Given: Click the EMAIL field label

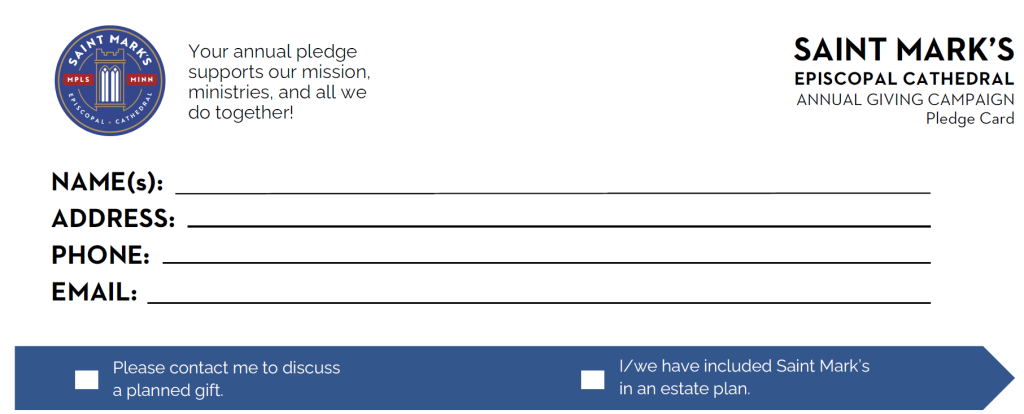Looking at the screenshot, I should pyautogui.click(x=94, y=292).
